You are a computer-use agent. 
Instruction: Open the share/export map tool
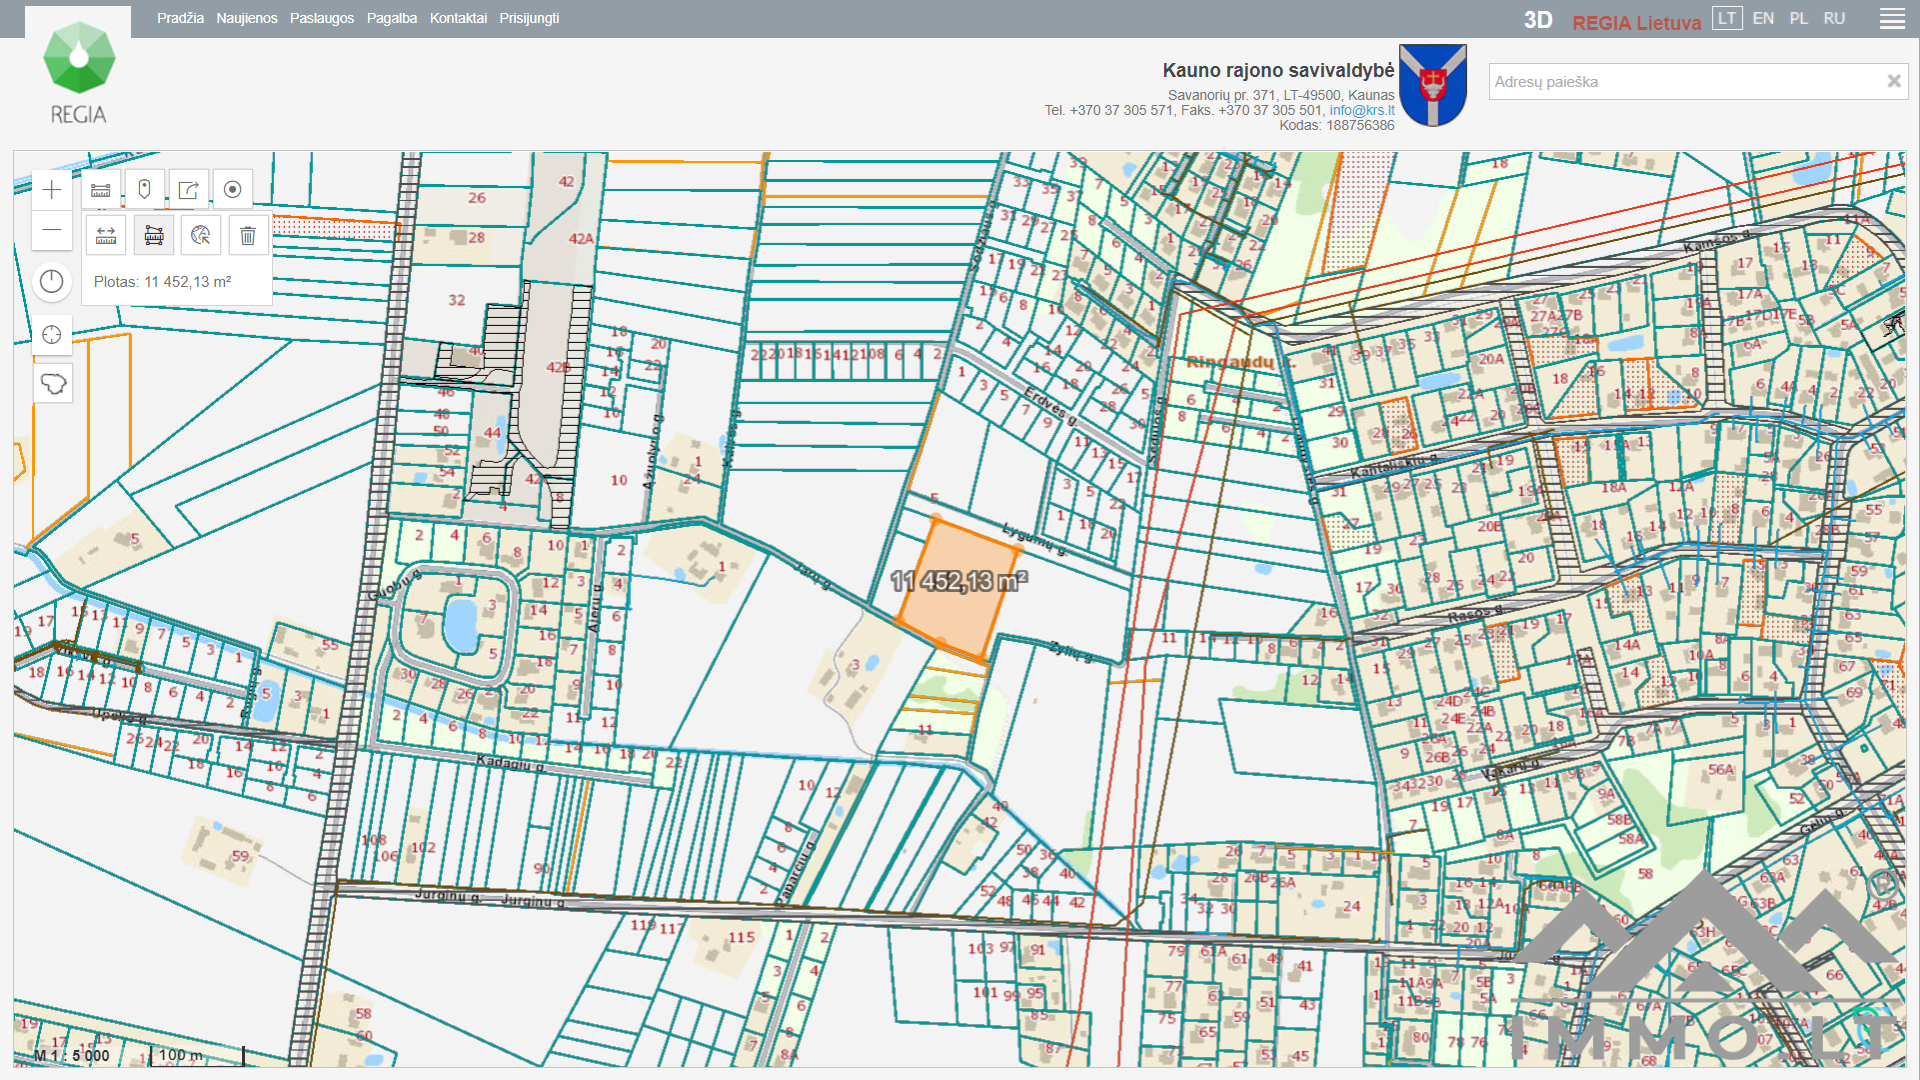(189, 190)
